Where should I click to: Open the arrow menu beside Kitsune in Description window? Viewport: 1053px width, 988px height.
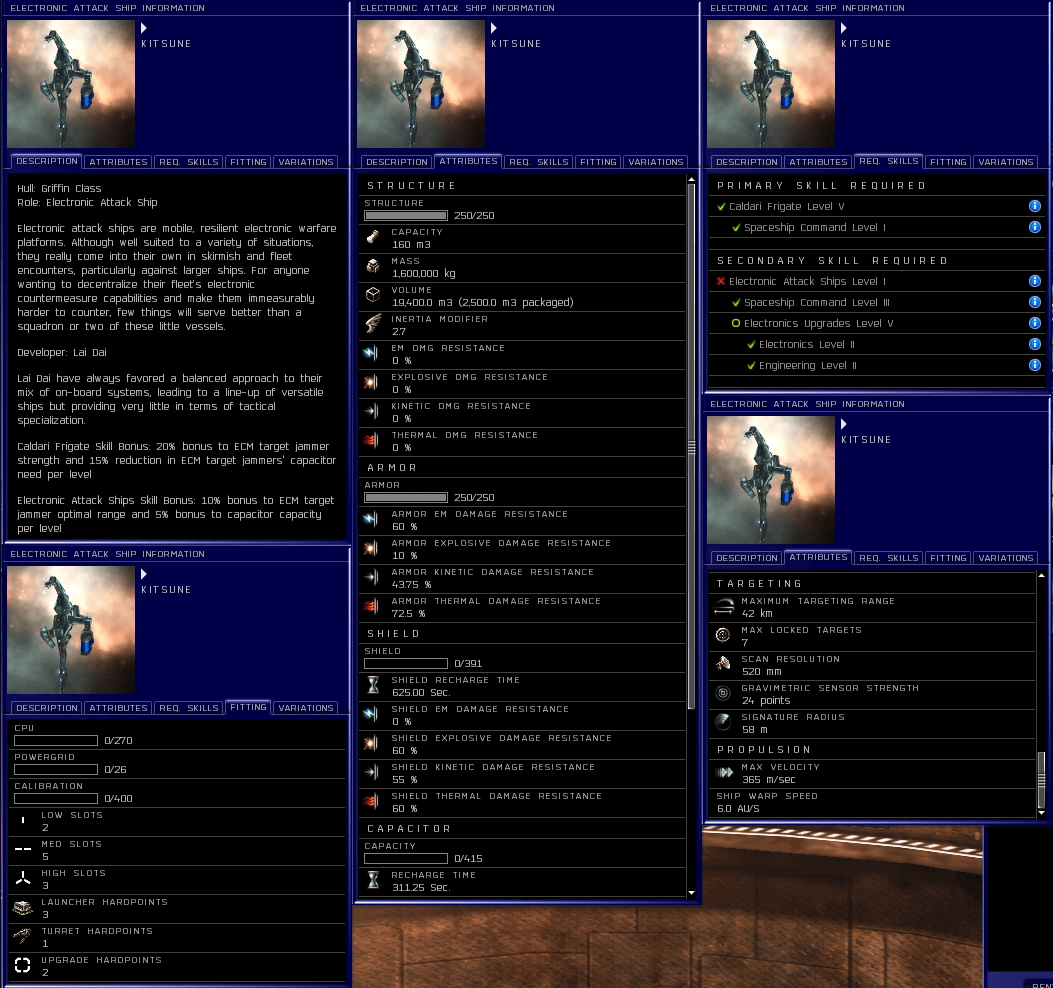[x=144, y=28]
